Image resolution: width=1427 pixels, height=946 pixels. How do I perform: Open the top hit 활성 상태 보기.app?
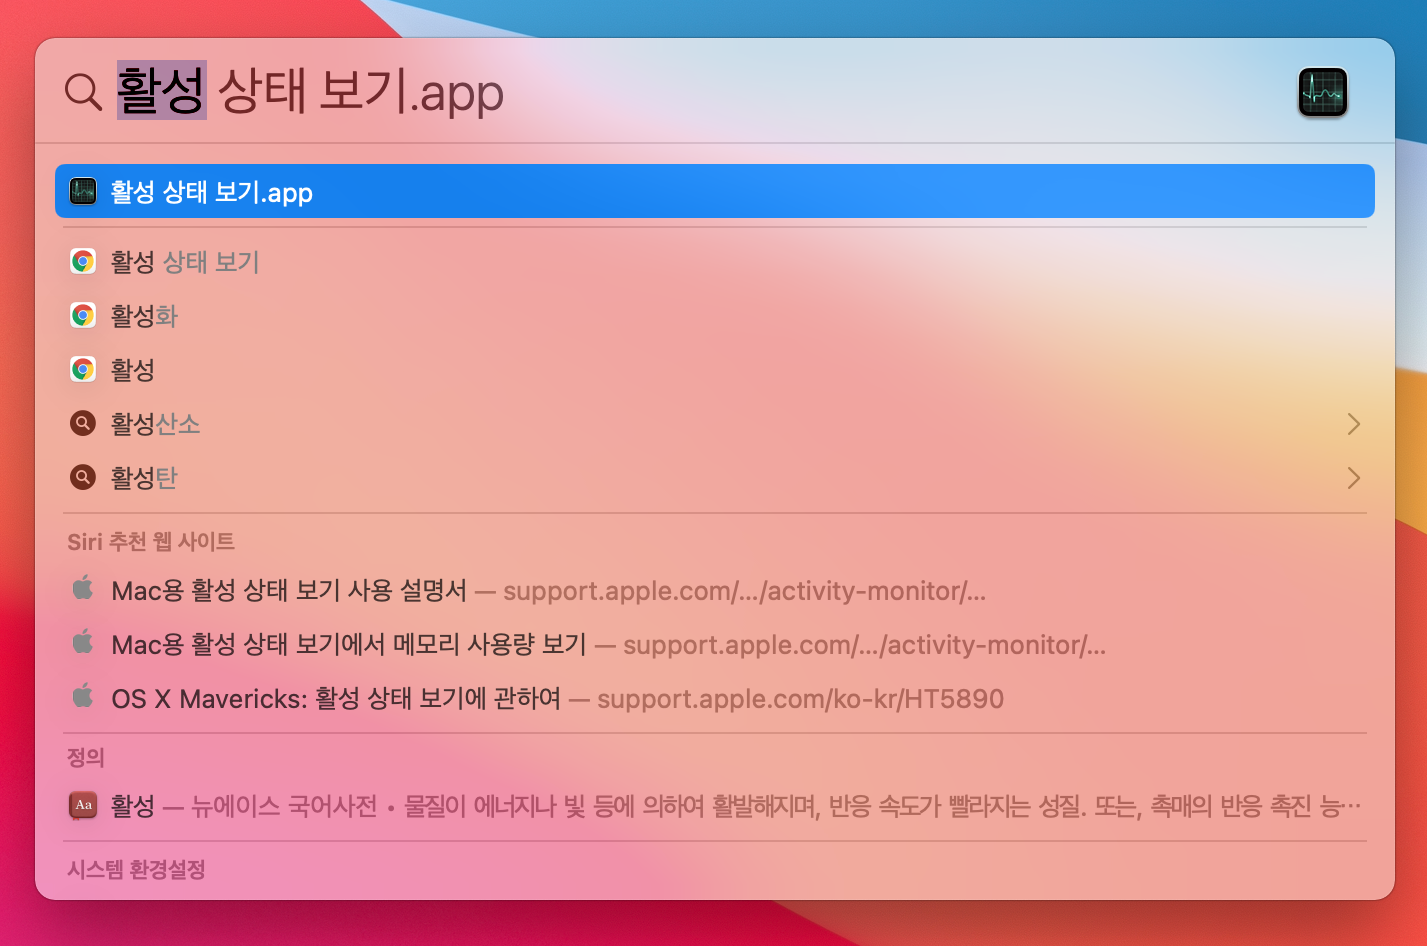pyautogui.click(x=715, y=191)
